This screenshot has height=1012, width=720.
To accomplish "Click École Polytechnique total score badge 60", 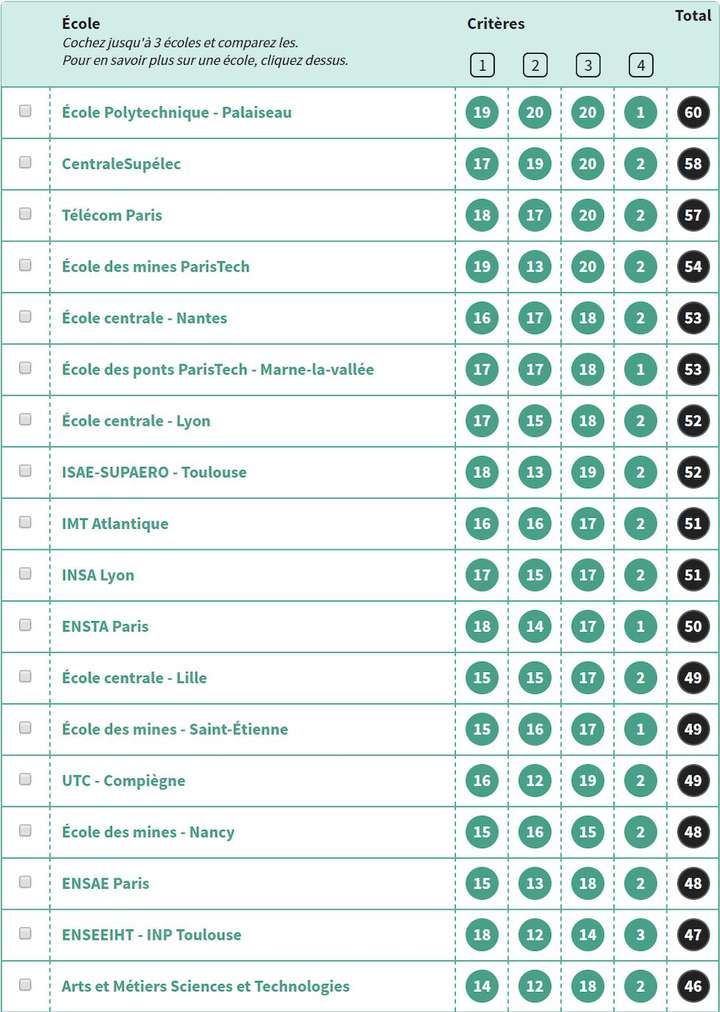I will (x=693, y=112).
